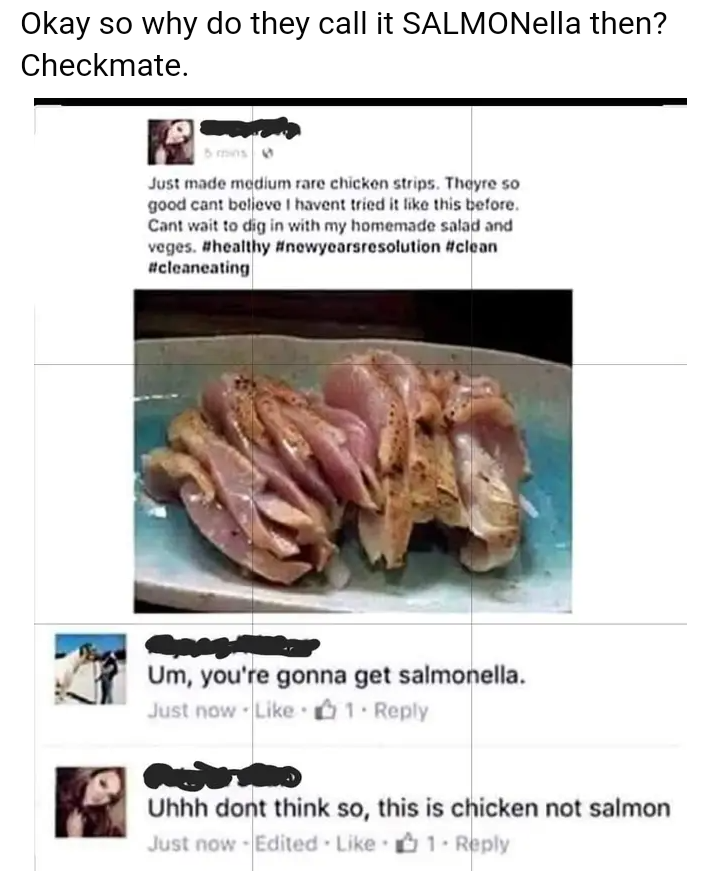Open the horse photo commenter's avatar
This screenshot has width=720, height=871.
[91, 670]
